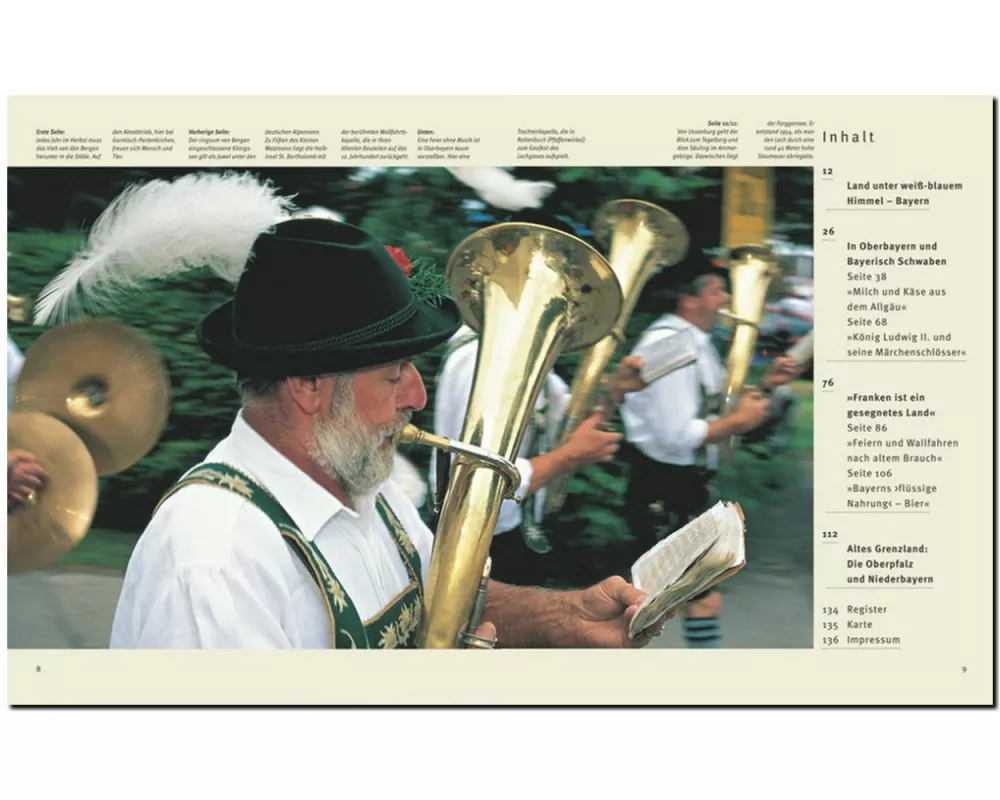Select page number 112 in contents
The width and height of the screenshot is (1000, 800).
coord(830,535)
